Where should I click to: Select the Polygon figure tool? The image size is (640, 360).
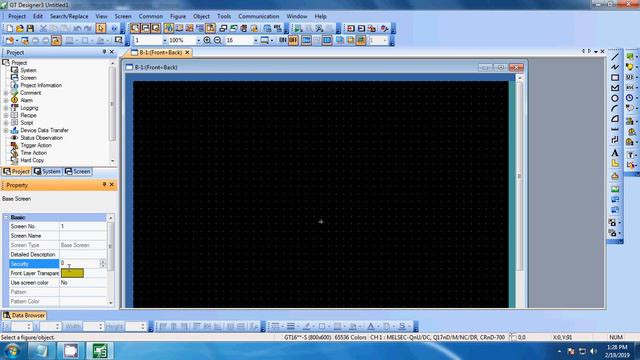click(x=615, y=88)
